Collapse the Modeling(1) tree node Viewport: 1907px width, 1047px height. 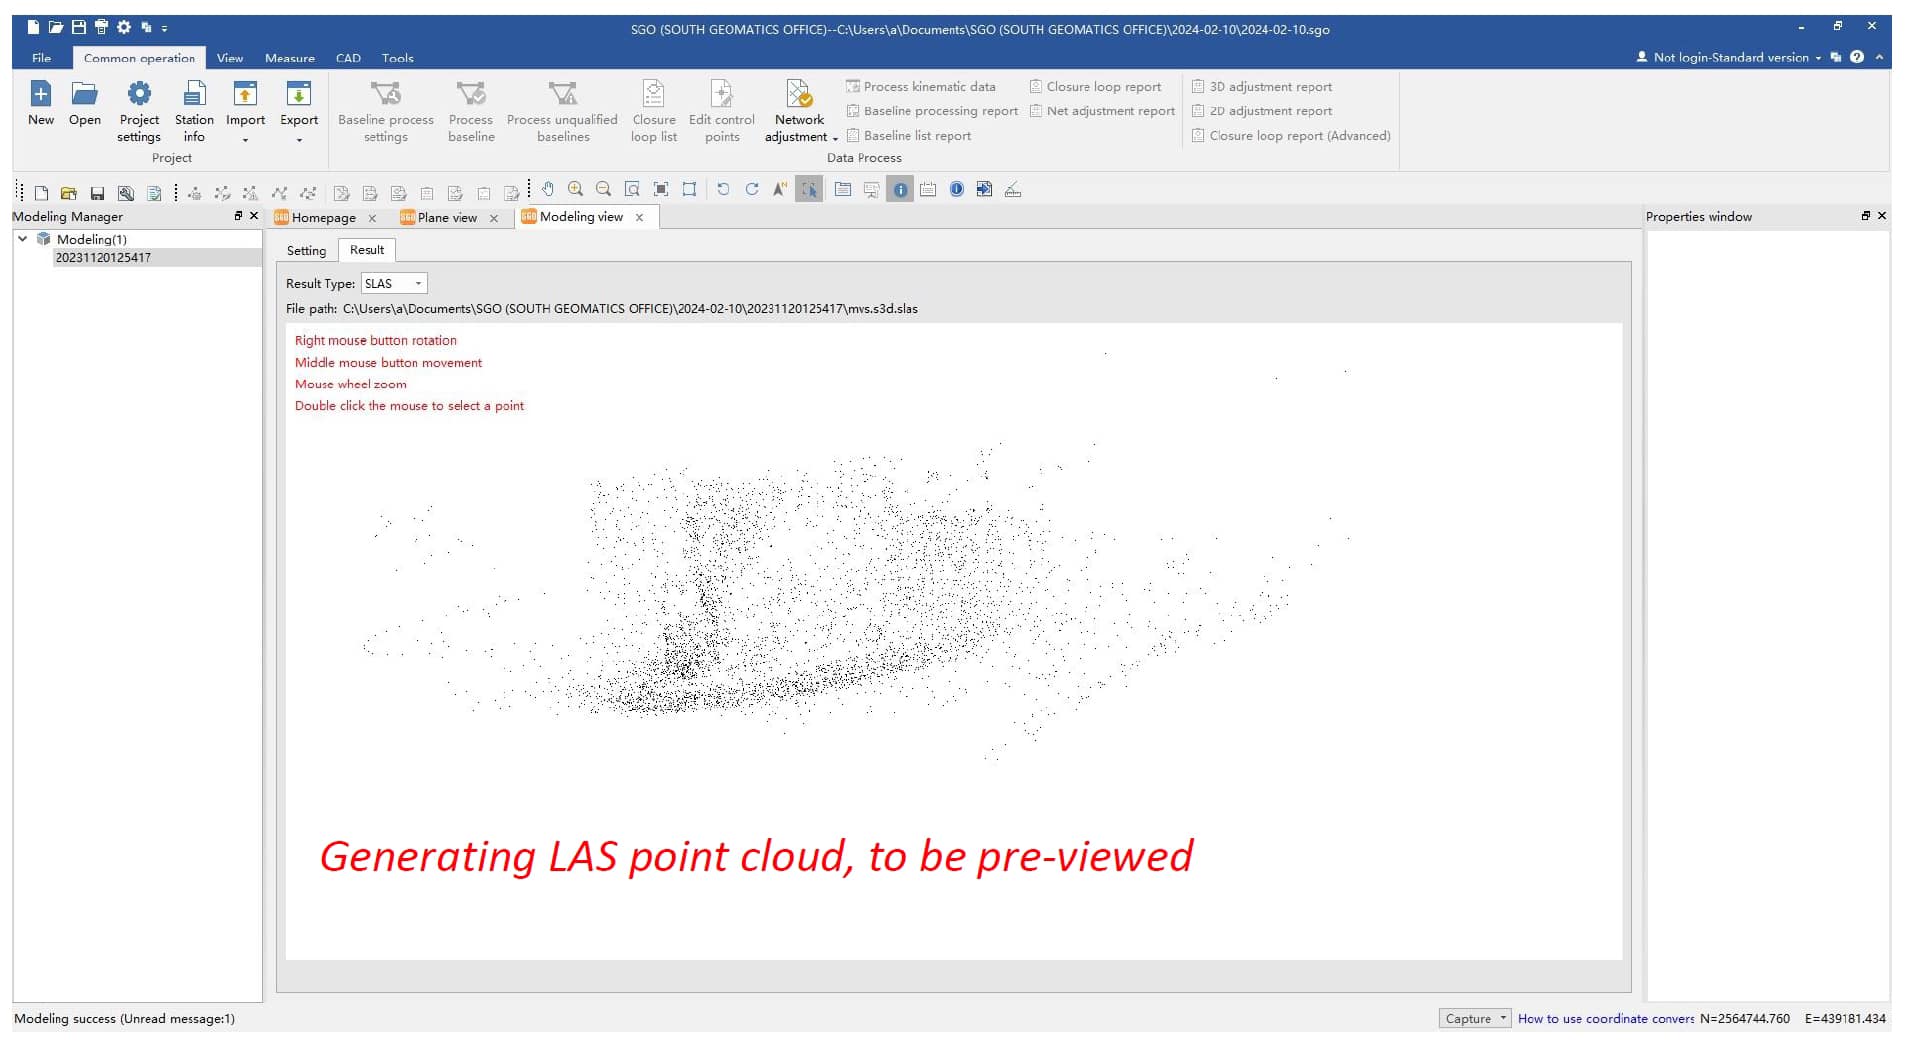click(22, 239)
